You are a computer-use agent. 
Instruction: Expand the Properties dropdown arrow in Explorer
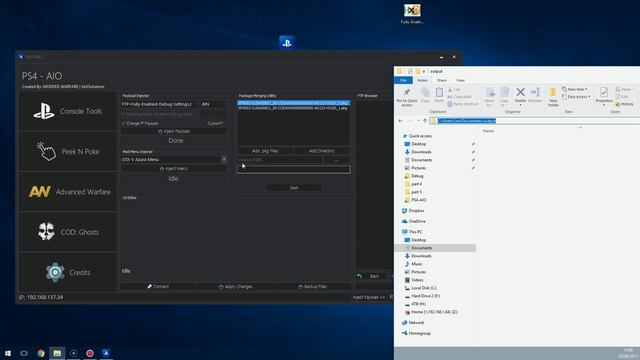coord(604,105)
